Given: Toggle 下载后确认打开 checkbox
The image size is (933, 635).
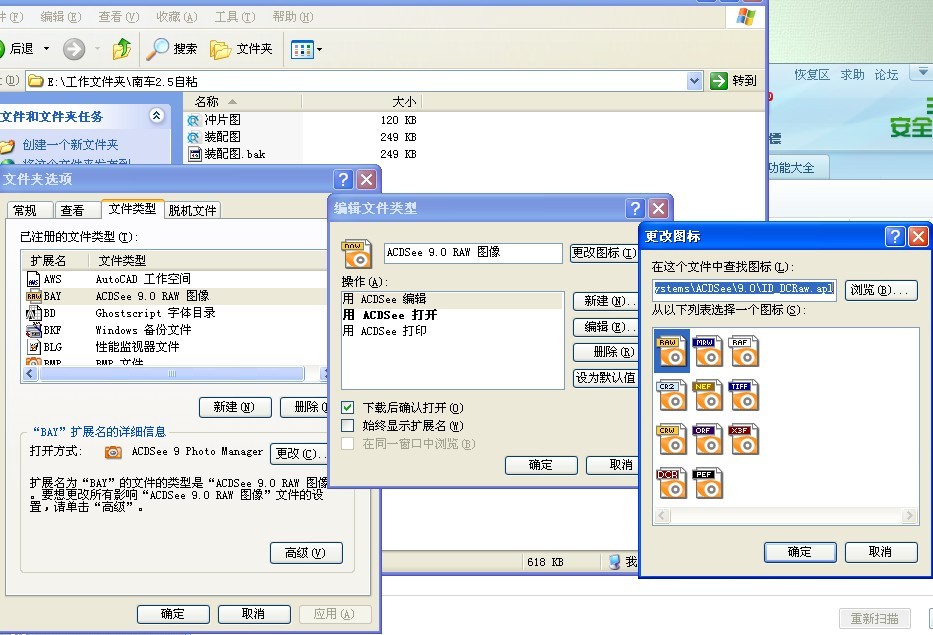Looking at the screenshot, I should coord(347,408).
